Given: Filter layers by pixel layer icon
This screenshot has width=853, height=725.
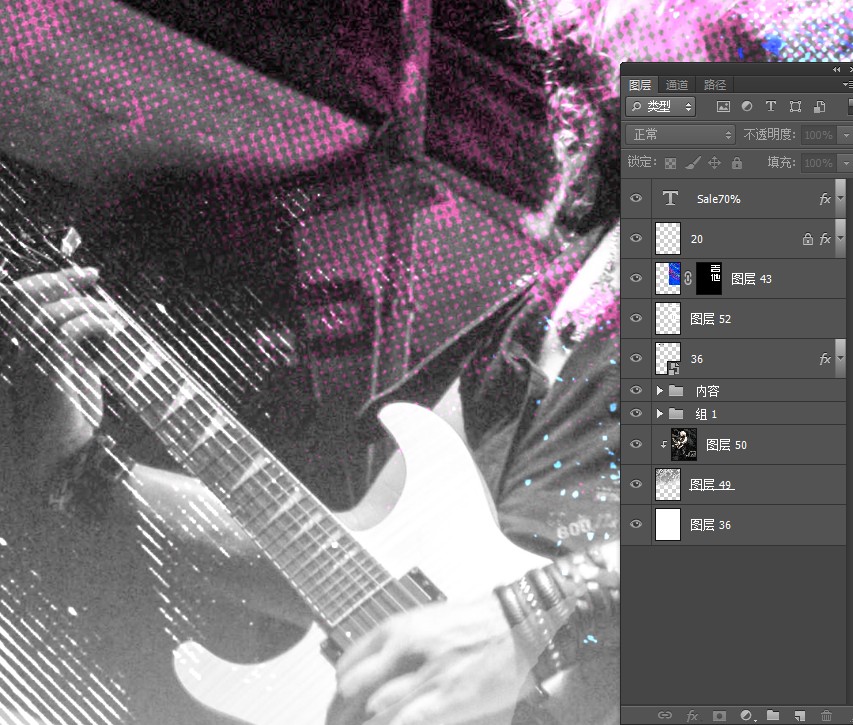Looking at the screenshot, I should click(723, 107).
